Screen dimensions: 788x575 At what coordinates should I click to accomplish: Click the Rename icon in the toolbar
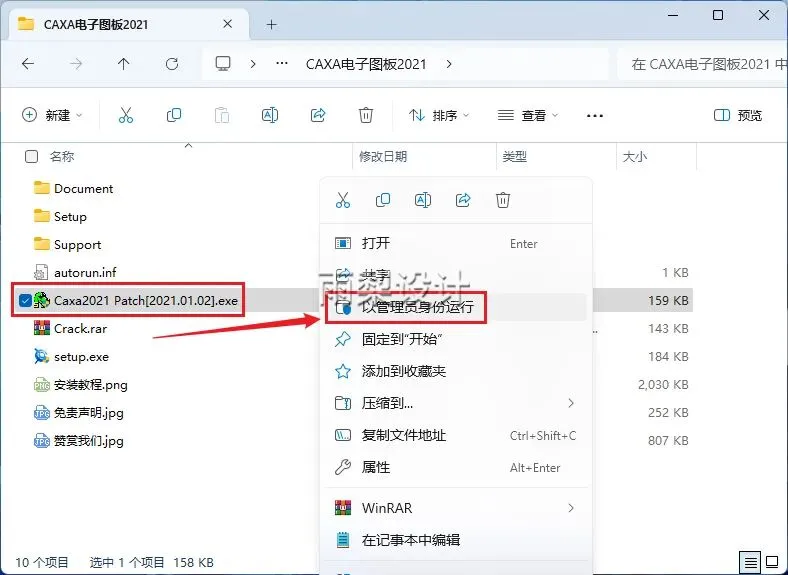(x=270, y=116)
